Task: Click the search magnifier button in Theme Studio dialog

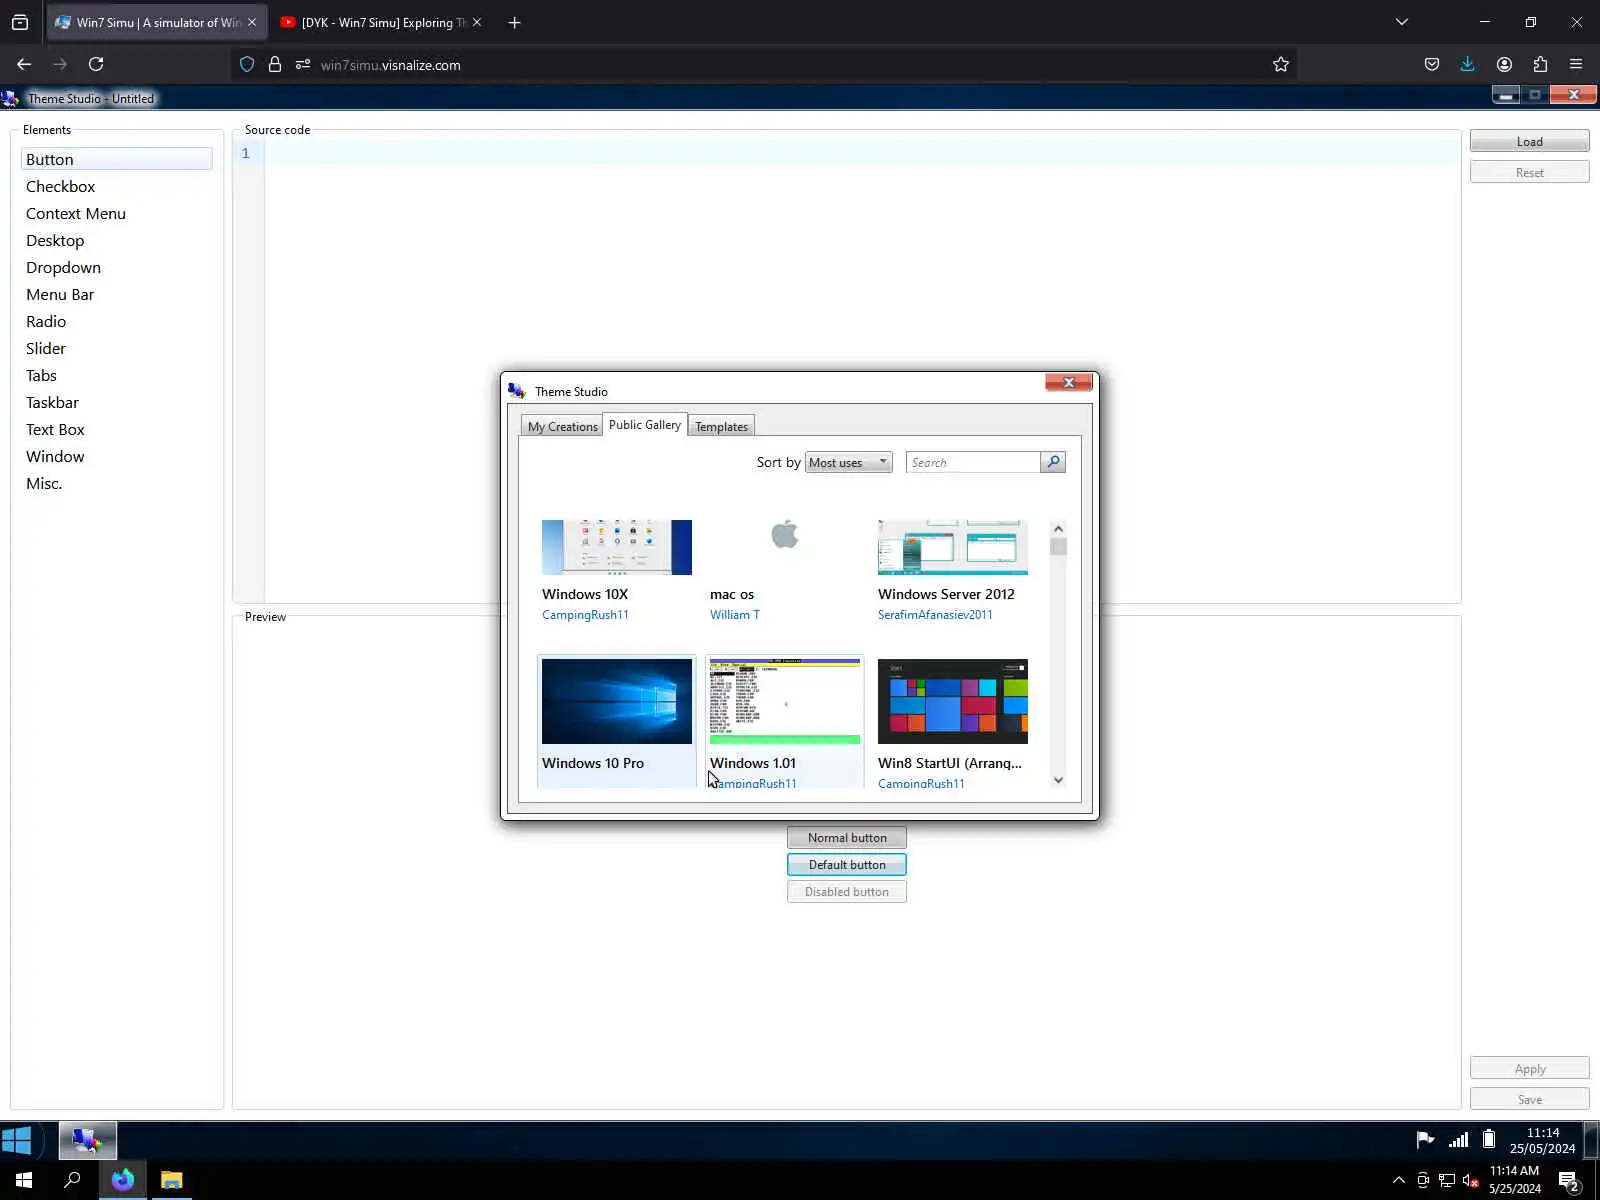Action: click(1053, 462)
